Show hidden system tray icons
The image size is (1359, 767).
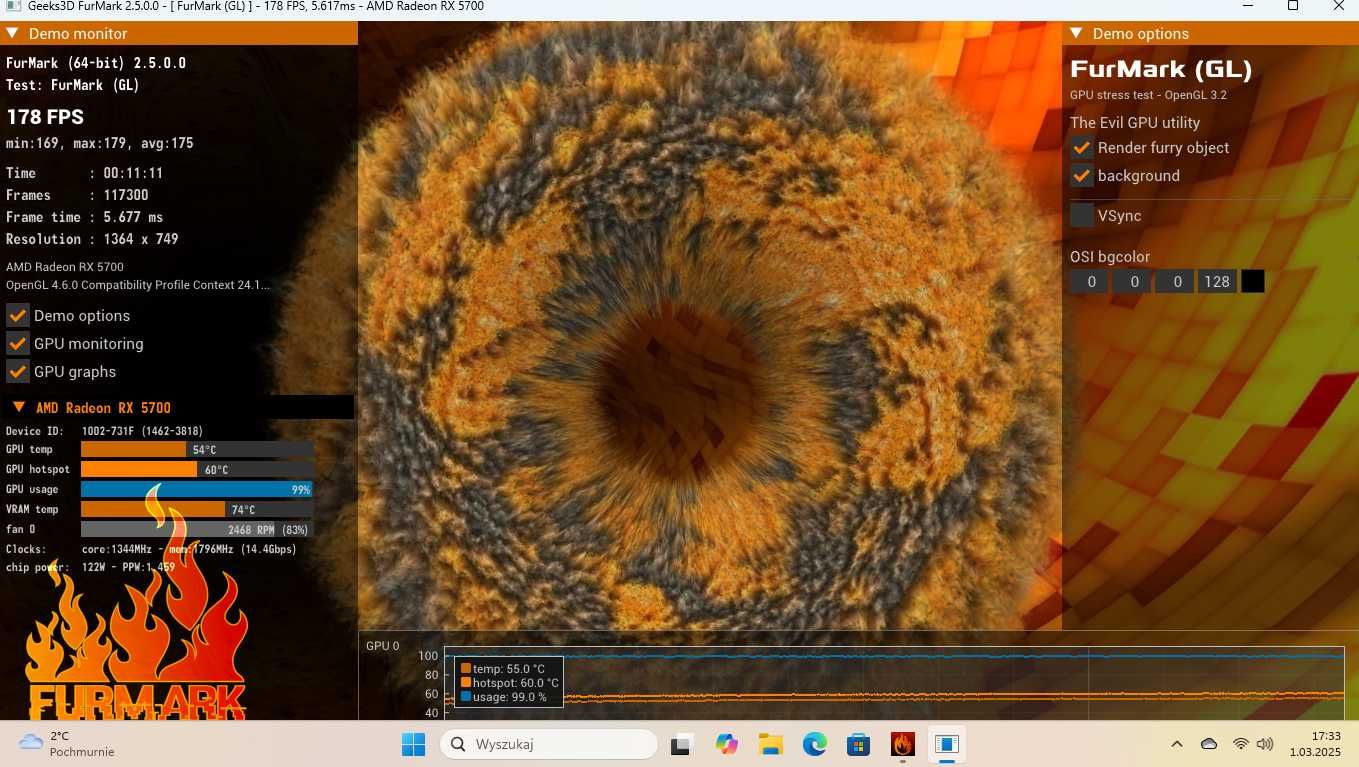1177,744
